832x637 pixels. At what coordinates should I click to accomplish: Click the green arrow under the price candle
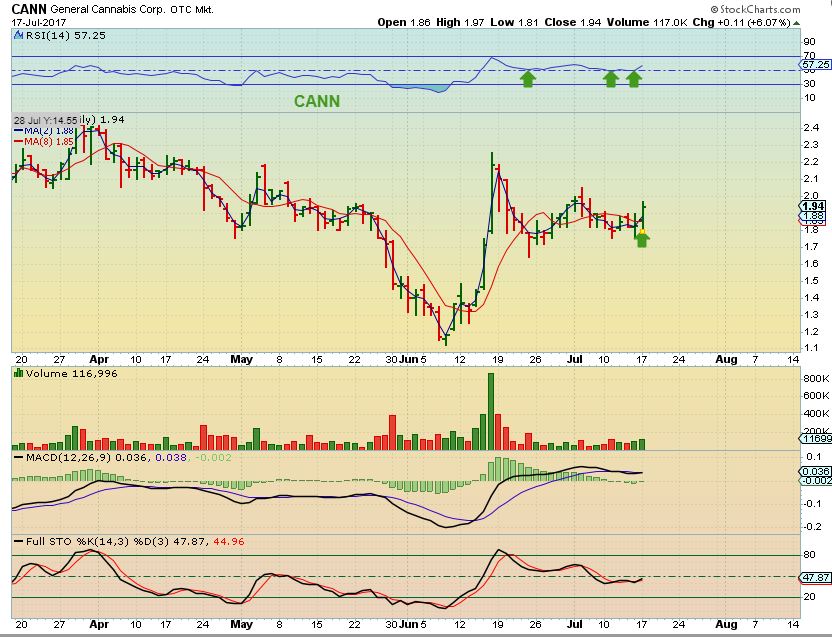pos(642,239)
